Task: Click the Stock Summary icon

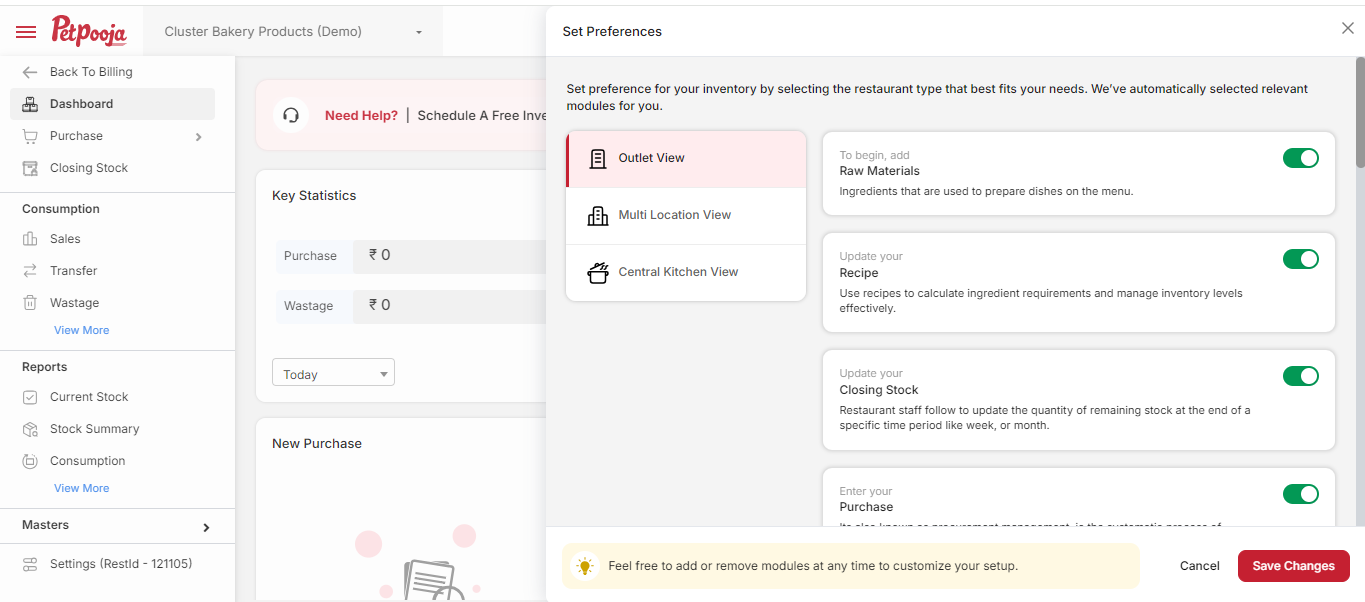Action: point(30,429)
